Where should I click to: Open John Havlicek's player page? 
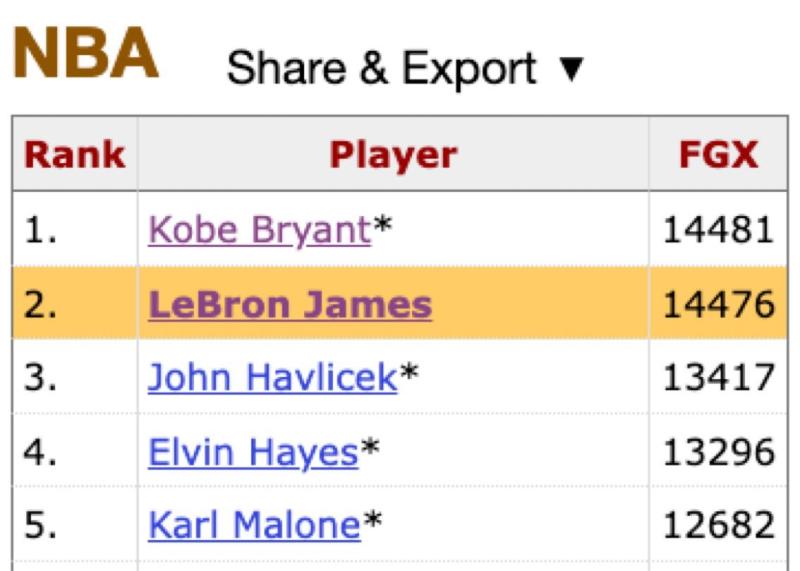point(272,378)
